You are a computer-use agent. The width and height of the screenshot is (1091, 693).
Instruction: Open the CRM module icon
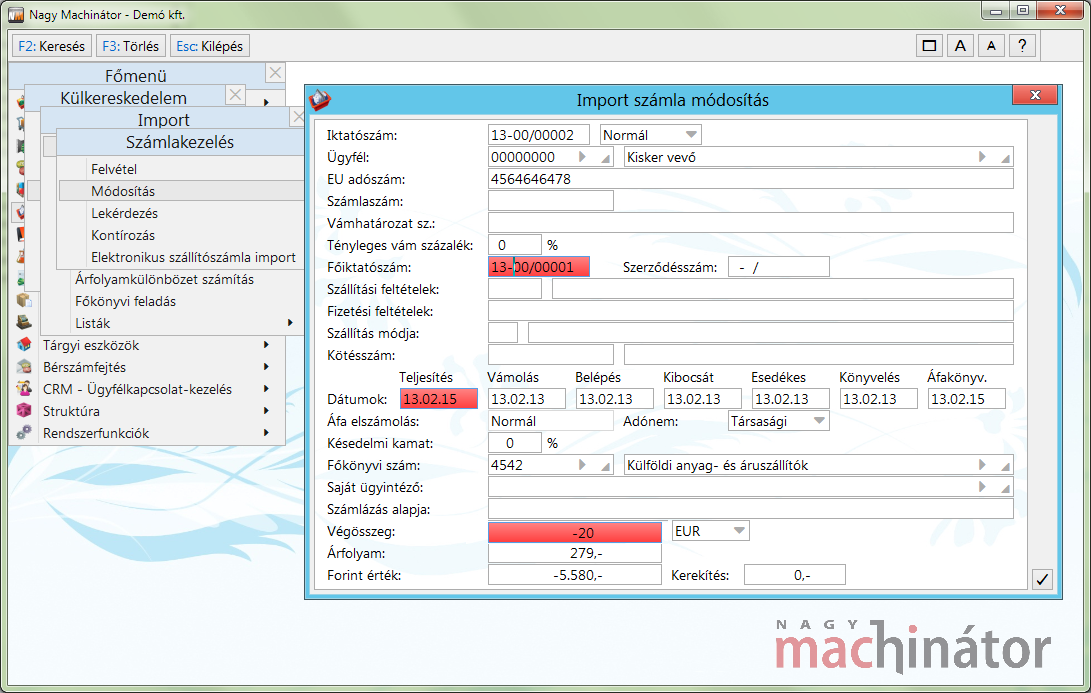click(x=24, y=389)
